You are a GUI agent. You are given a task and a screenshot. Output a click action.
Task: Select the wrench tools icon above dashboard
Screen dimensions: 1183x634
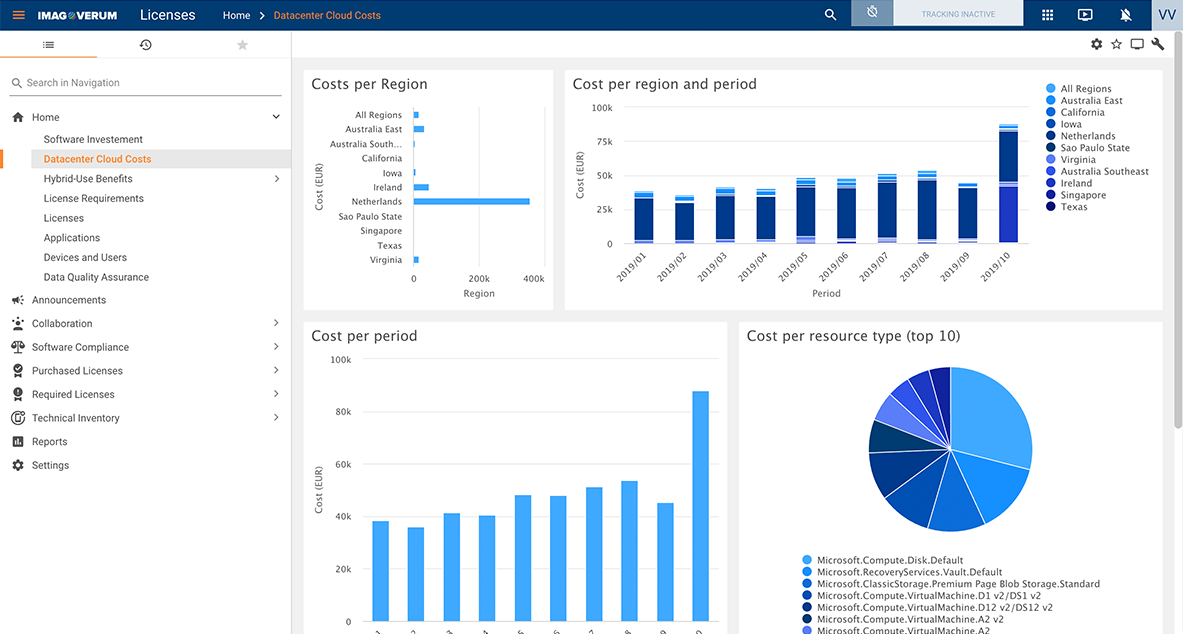pos(1157,44)
